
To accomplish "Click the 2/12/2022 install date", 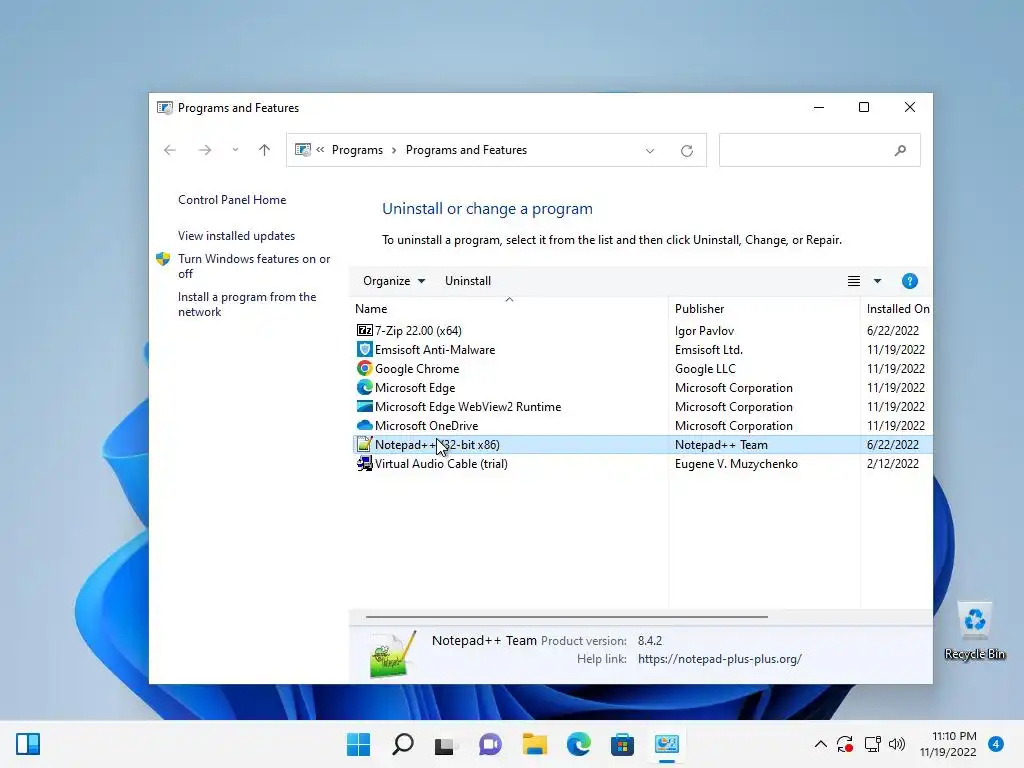I will 893,463.
